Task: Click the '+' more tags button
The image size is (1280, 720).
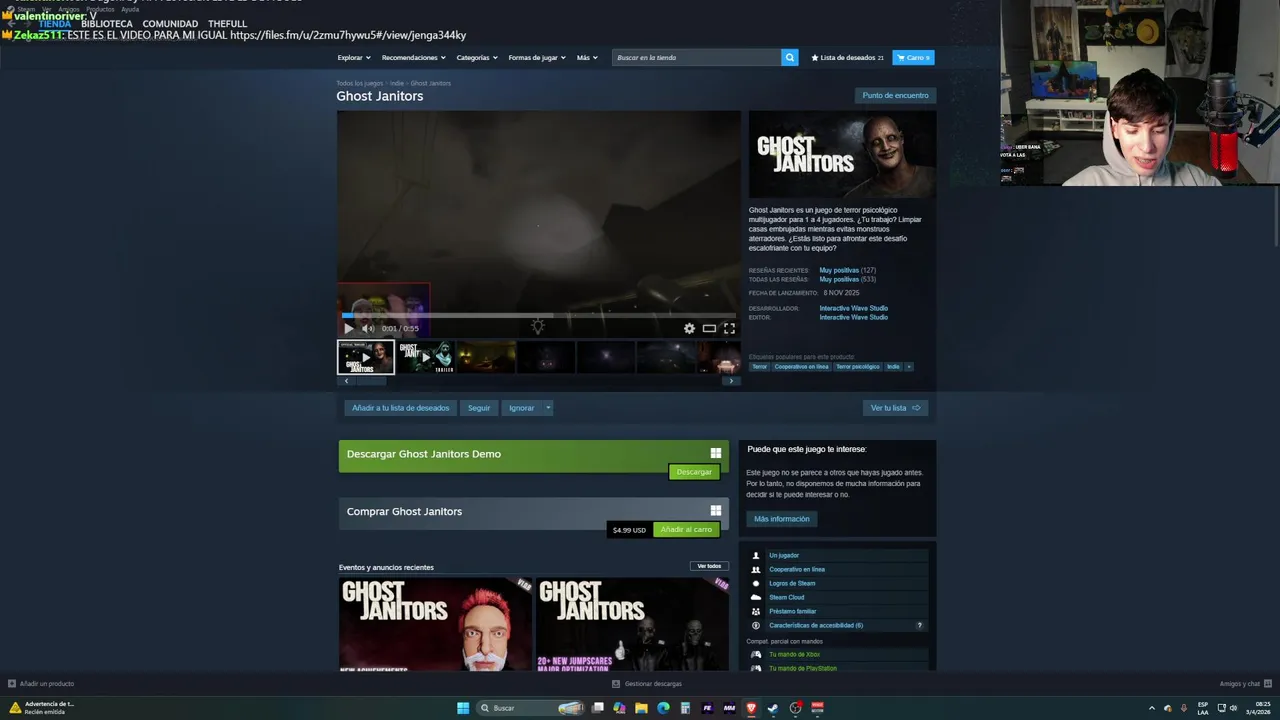Action: [x=909, y=367]
